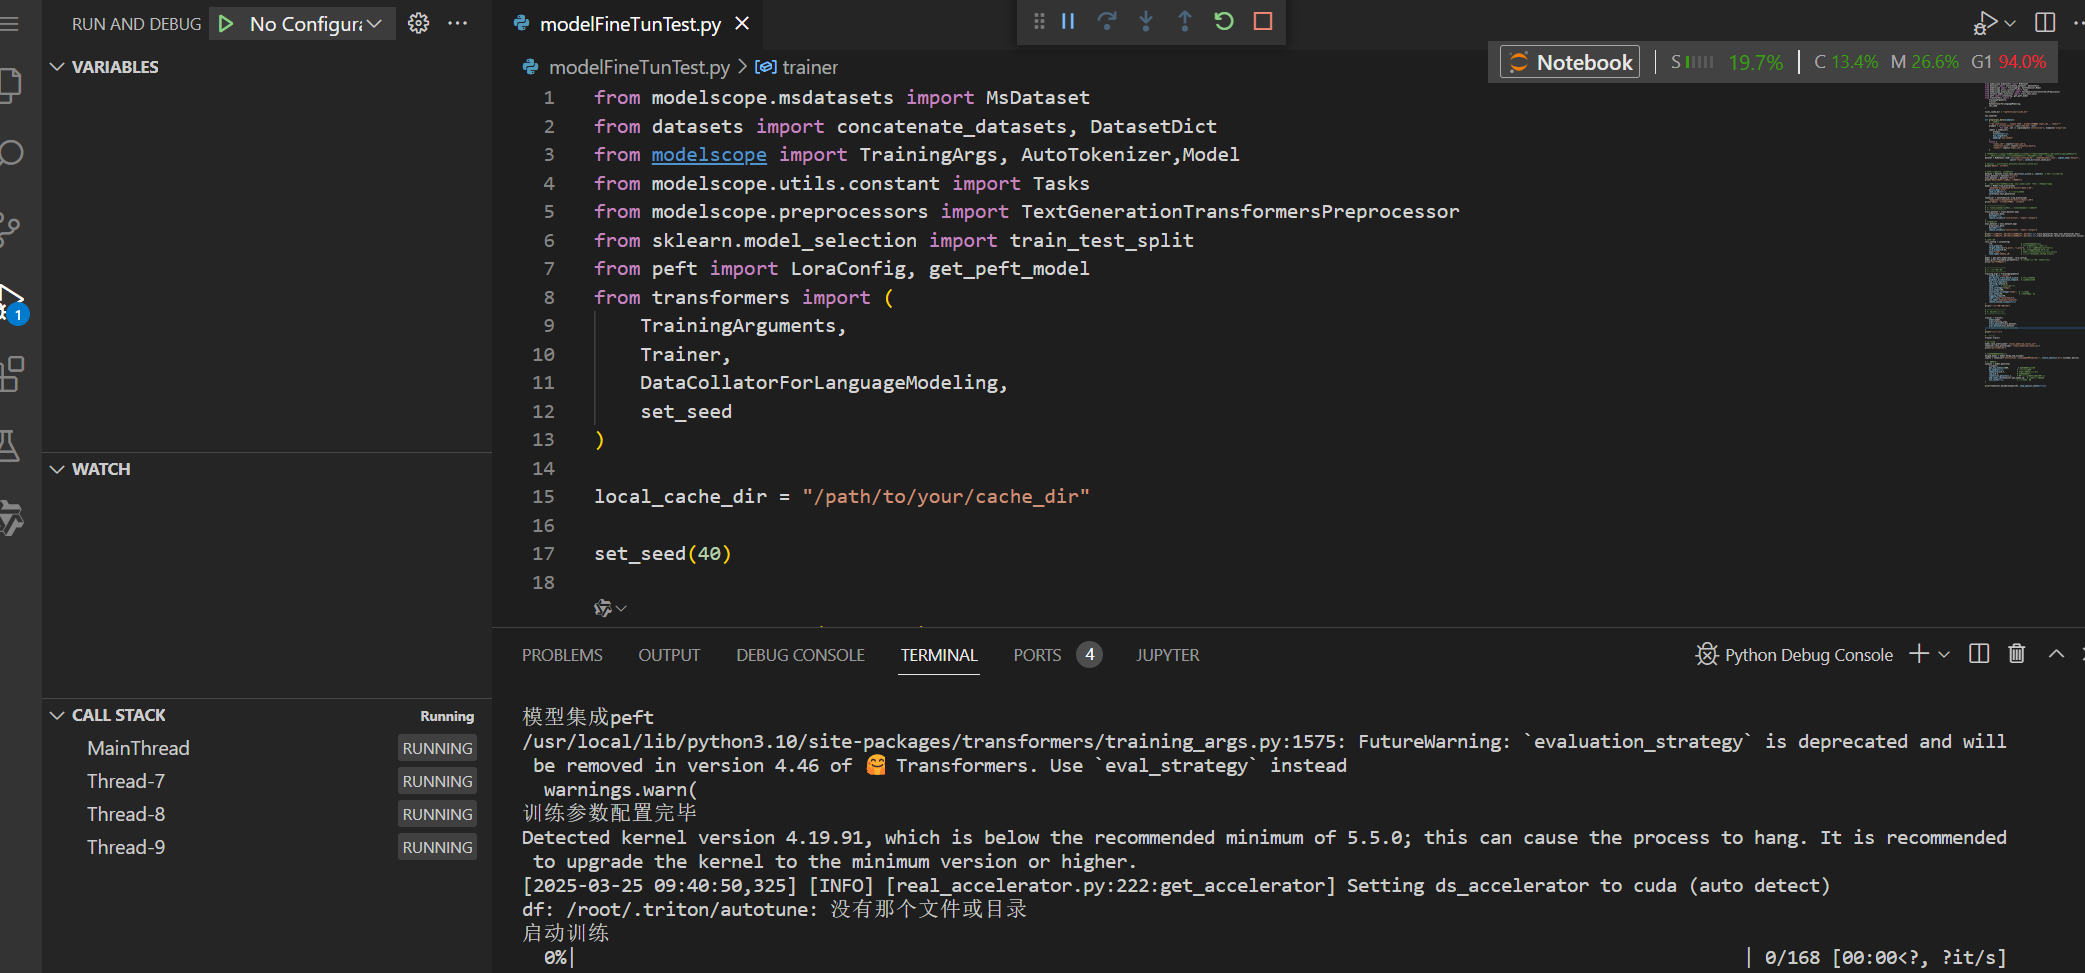This screenshot has height=973, width=2085.
Task: Pause the debug session
Action: pos(1068,21)
